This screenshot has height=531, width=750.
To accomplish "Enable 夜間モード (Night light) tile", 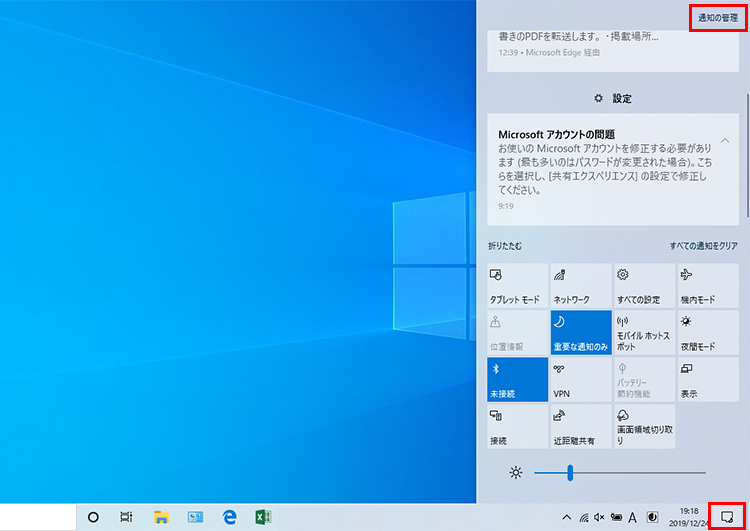I will pos(707,333).
